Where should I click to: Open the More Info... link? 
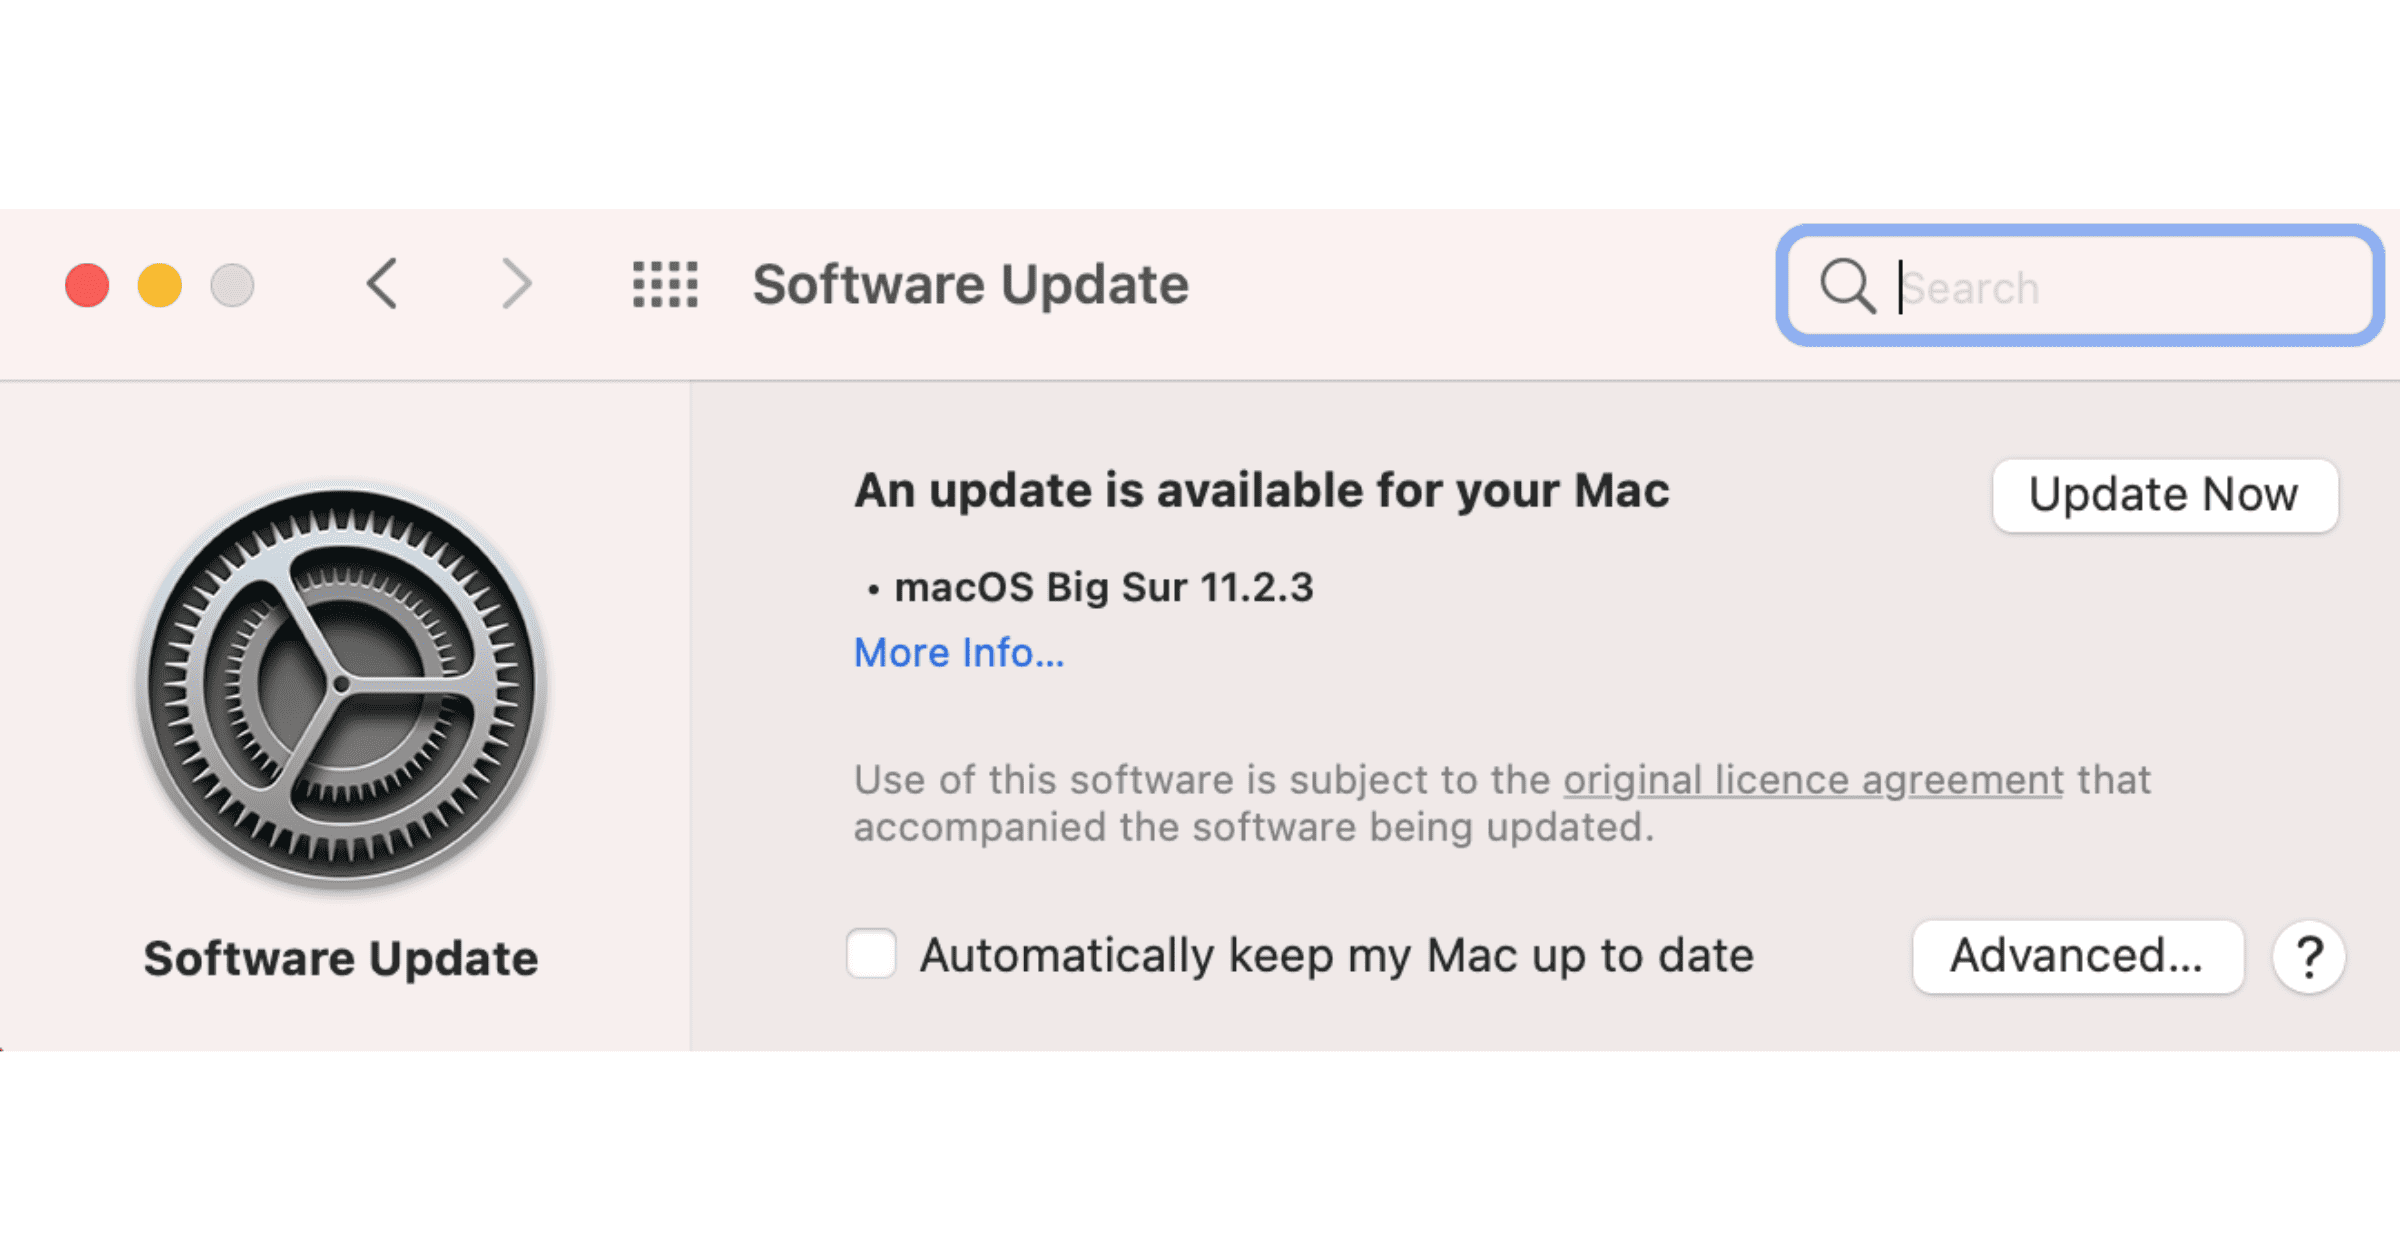pyautogui.click(x=958, y=653)
